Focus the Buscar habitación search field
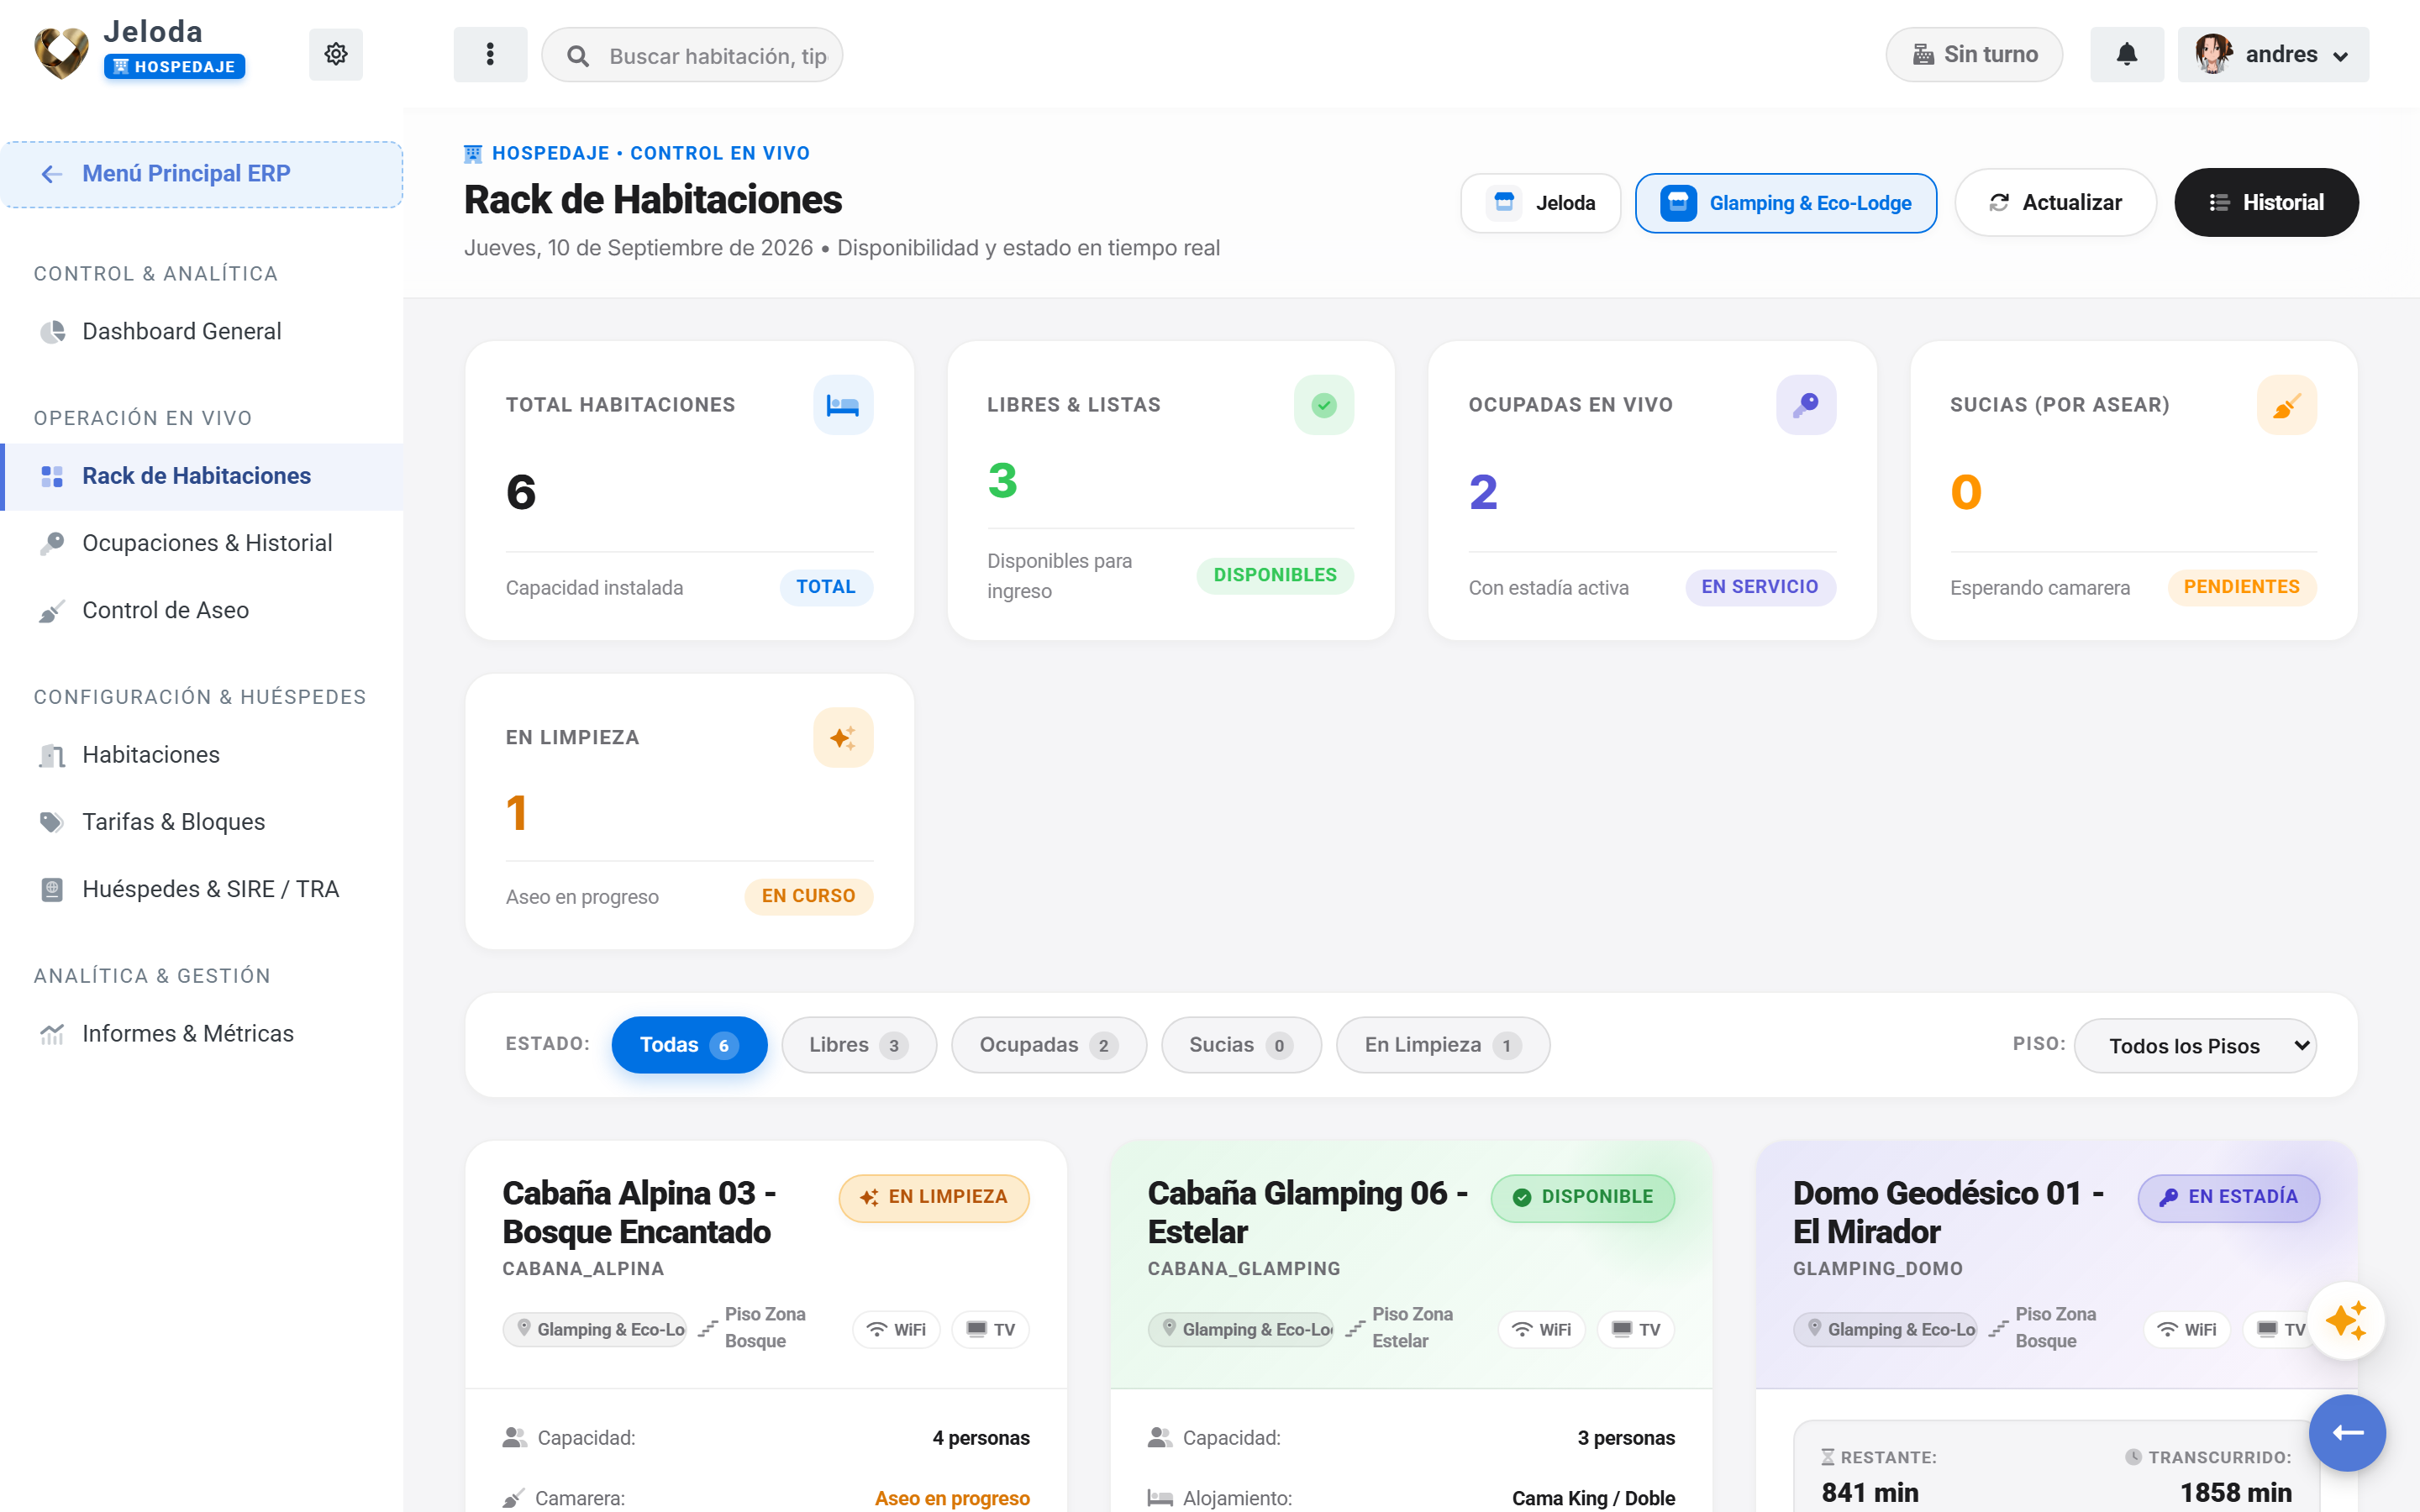 (x=692, y=56)
